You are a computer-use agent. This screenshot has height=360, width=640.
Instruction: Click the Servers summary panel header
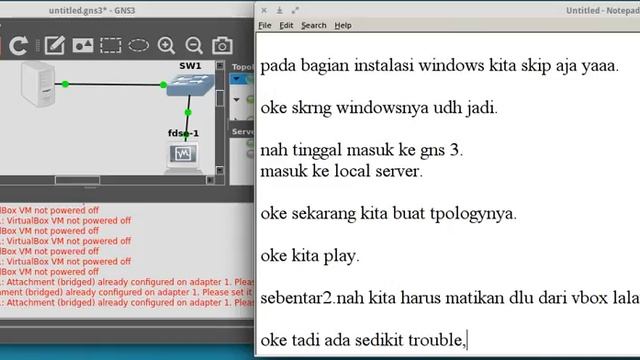coord(242,132)
